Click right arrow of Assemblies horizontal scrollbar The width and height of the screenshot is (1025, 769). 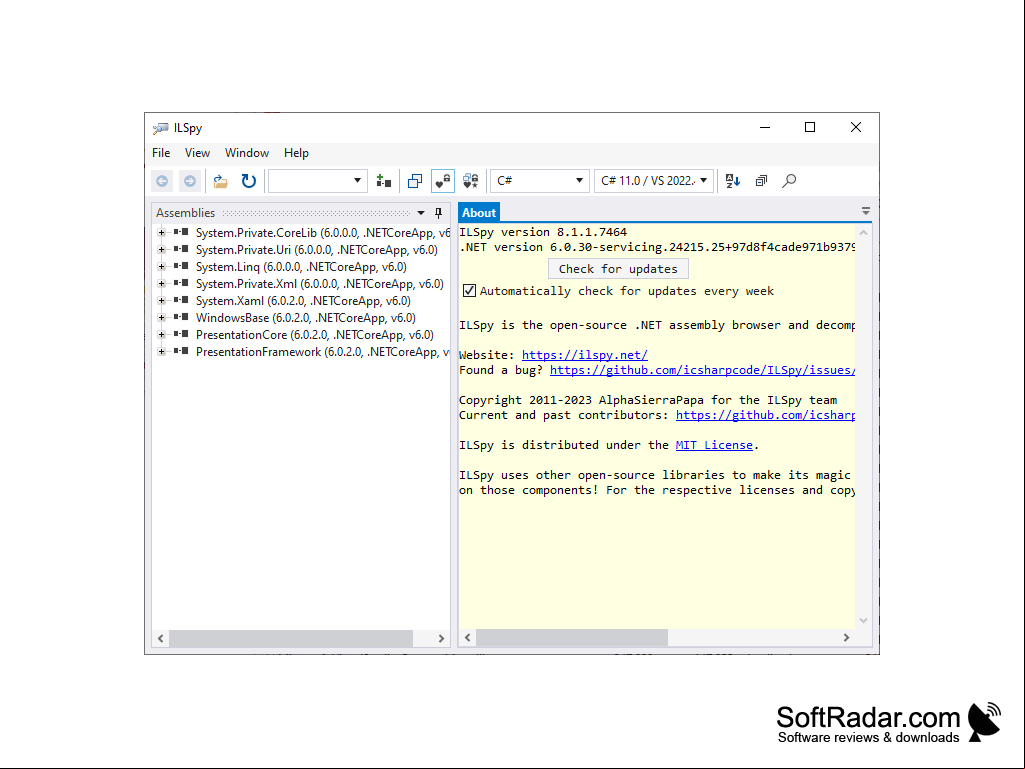441,638
